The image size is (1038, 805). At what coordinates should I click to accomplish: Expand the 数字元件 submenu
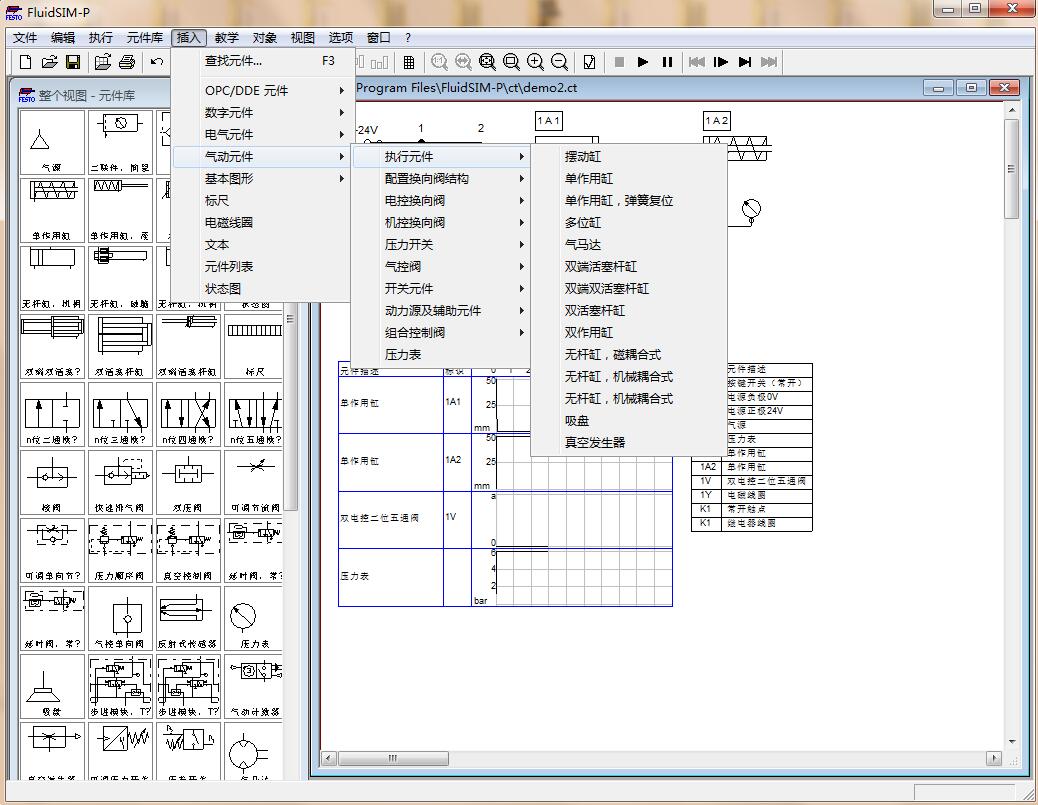coord(261,113)
